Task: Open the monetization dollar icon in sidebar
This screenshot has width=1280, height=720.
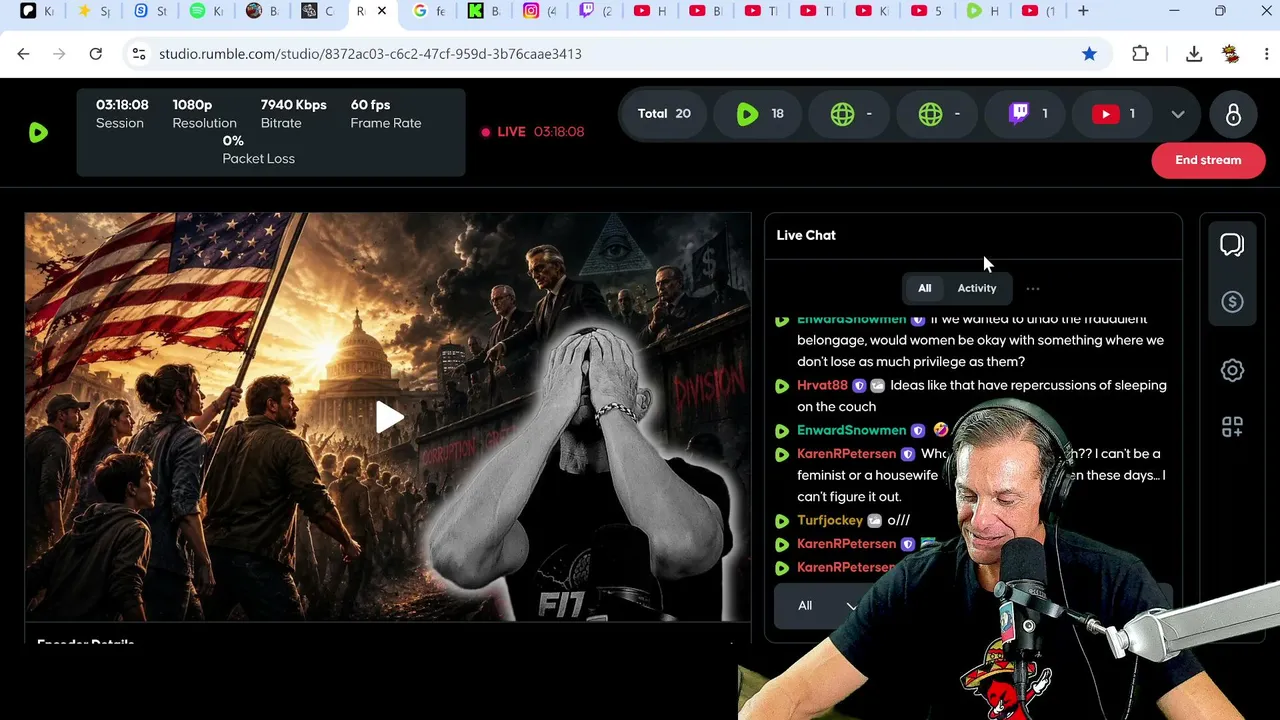Action: click(x=1232, y=302)
